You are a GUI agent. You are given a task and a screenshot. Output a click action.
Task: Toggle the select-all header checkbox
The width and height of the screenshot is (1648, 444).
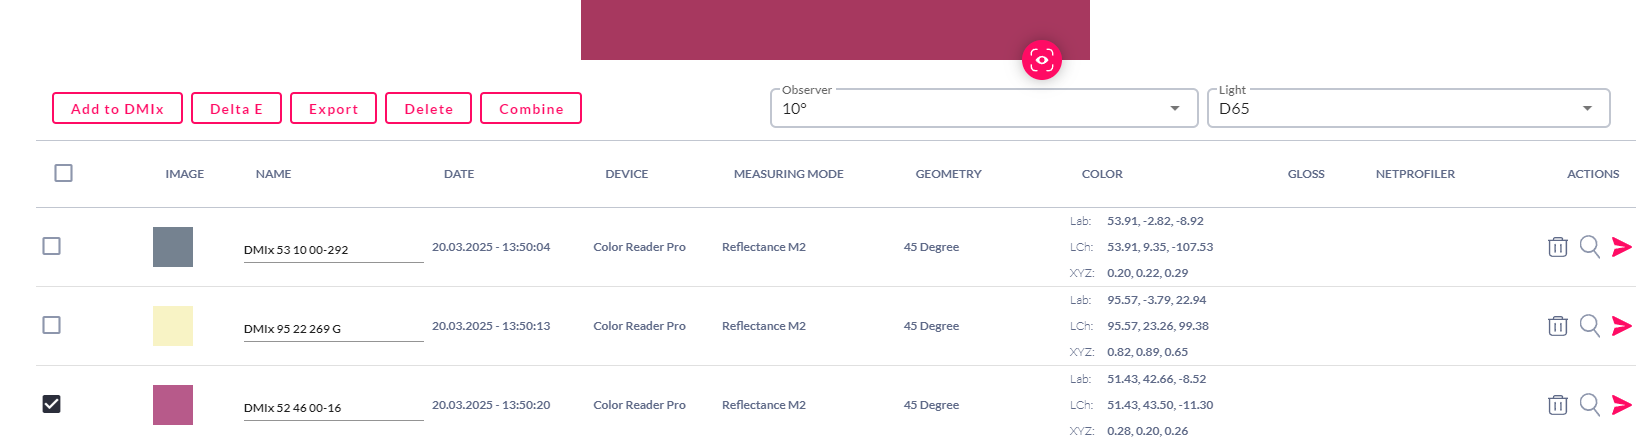point(63,173)
